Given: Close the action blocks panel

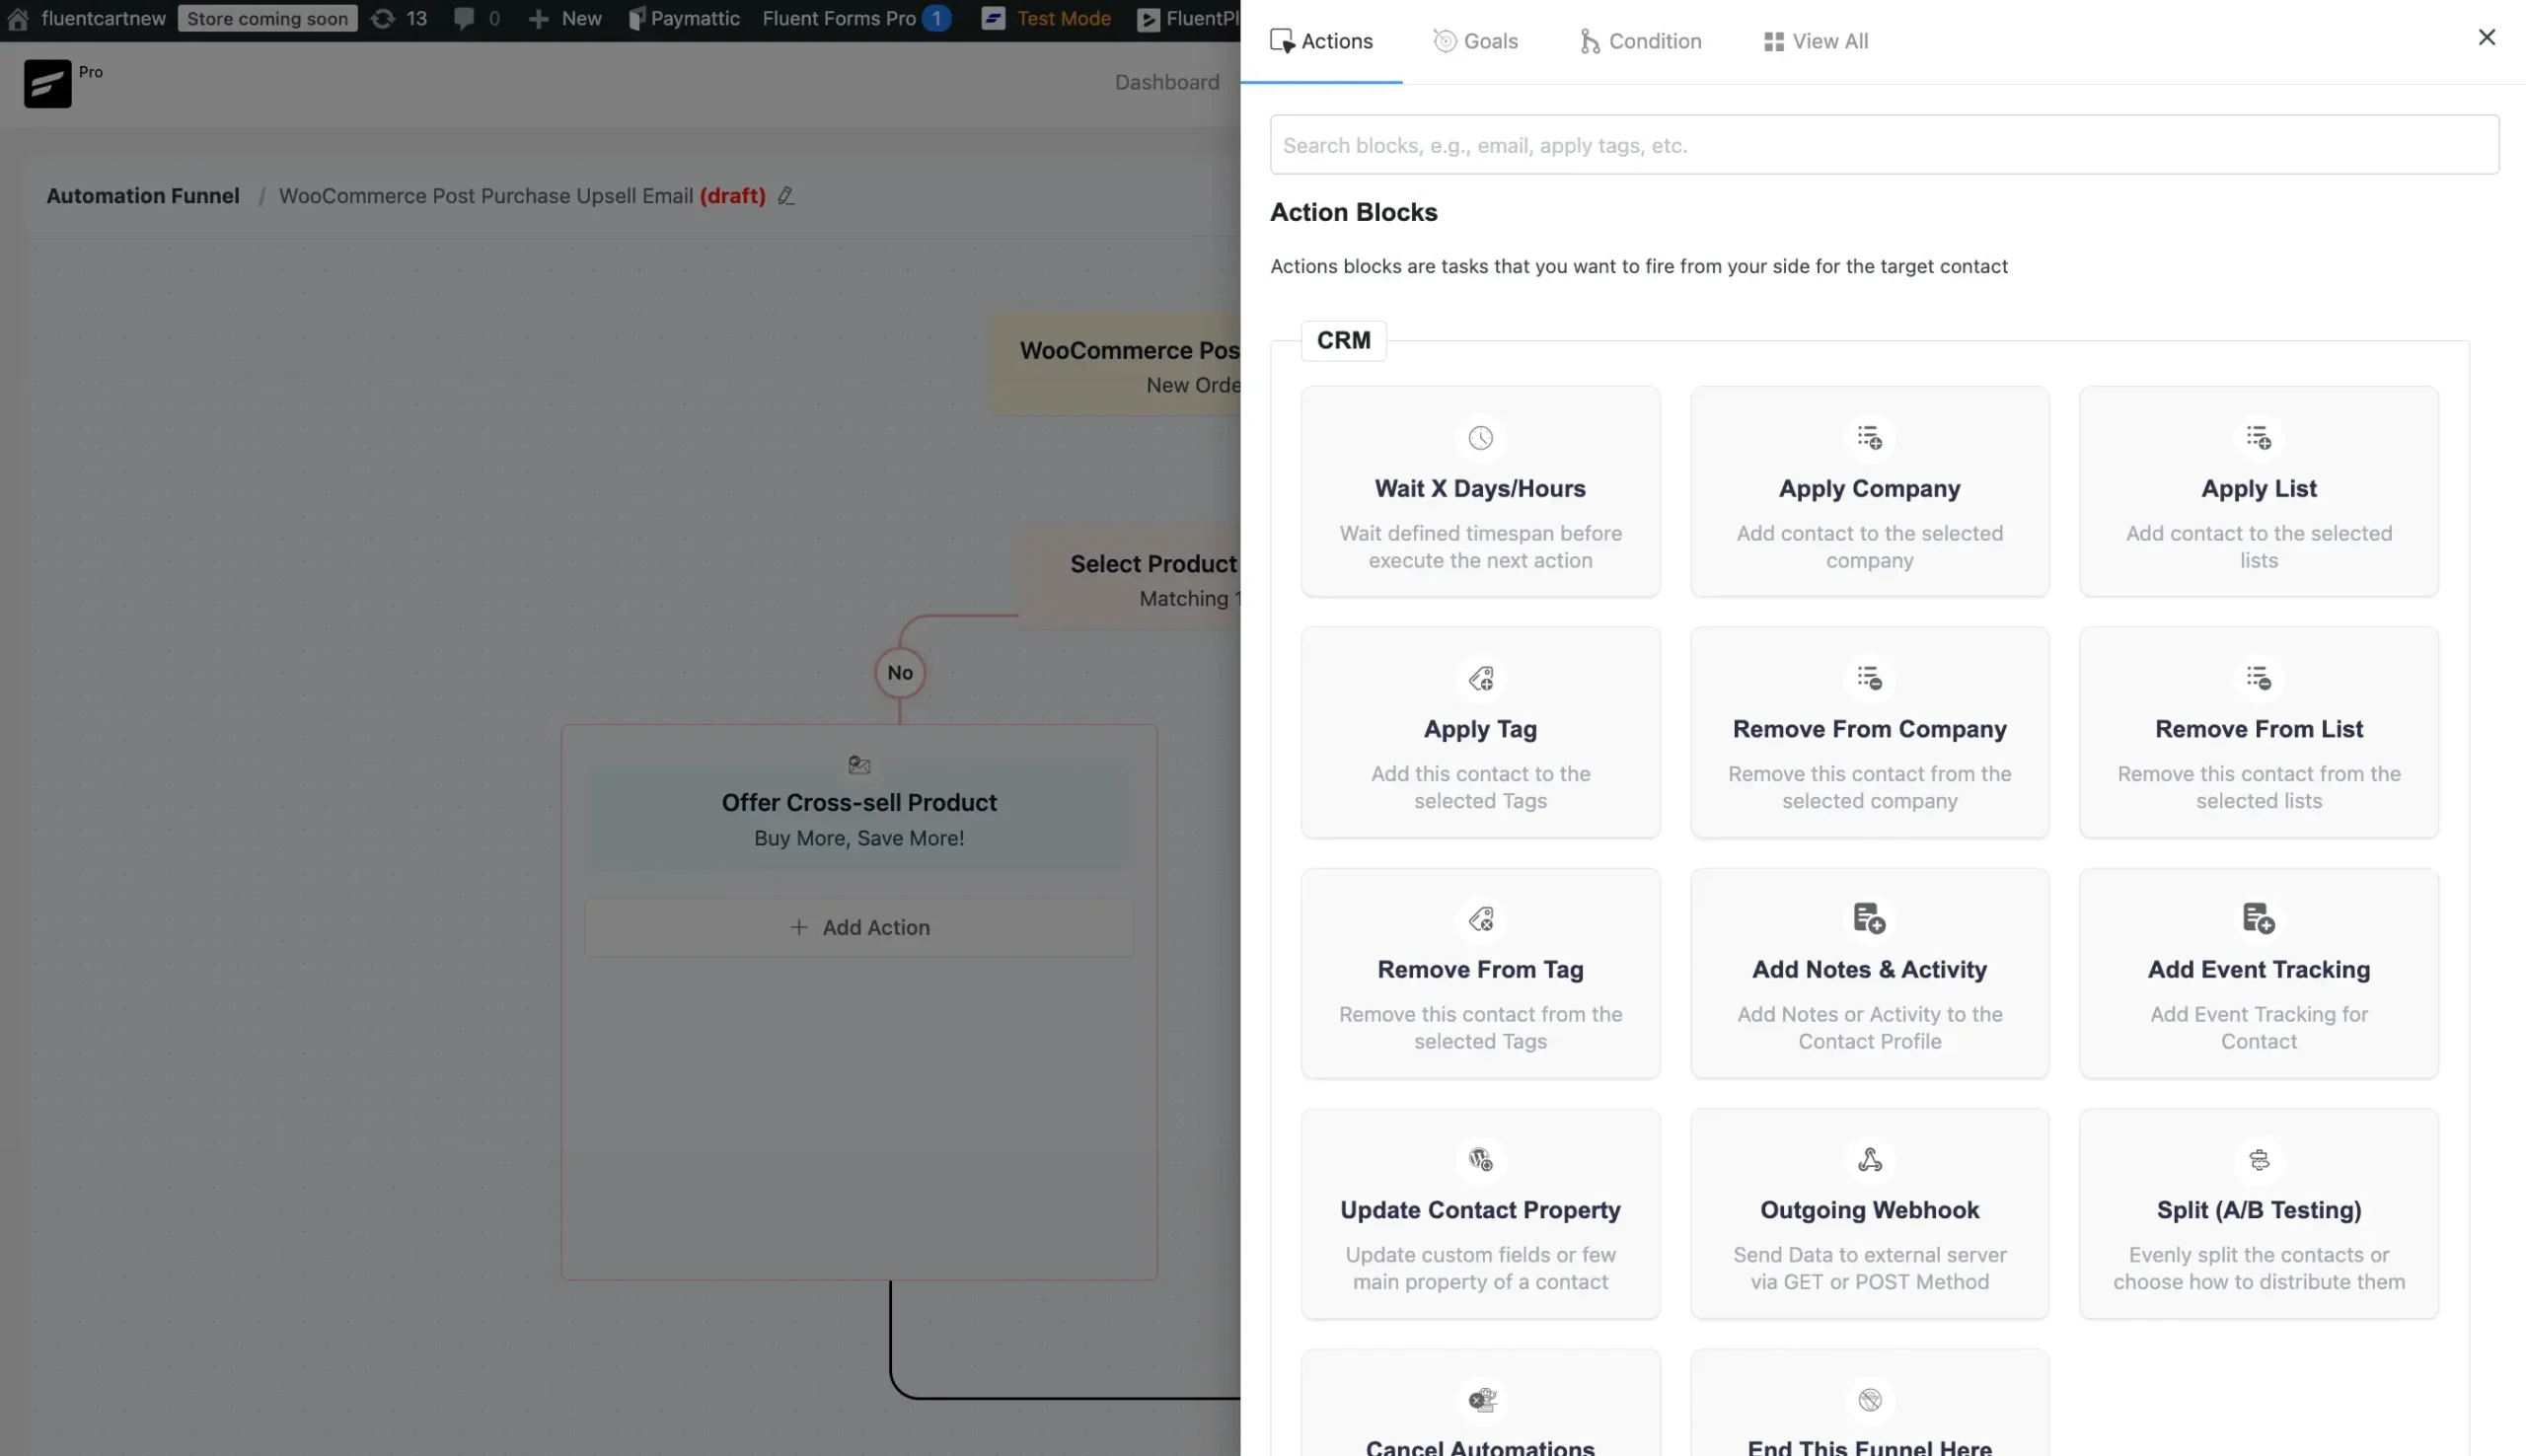Looking at the screenshot, I should point(2486,37).
